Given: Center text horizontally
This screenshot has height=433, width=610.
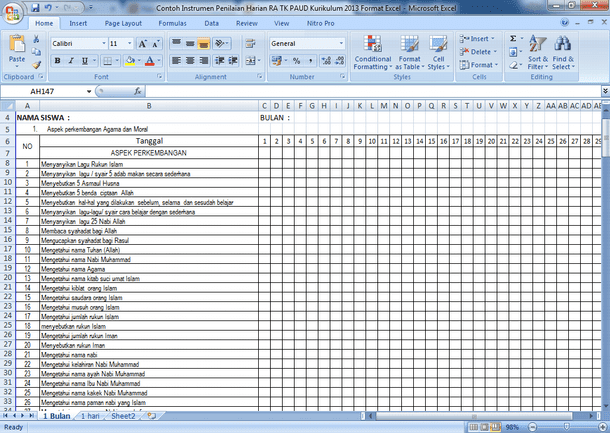Looking at the screenshot, I should (190, 61).
